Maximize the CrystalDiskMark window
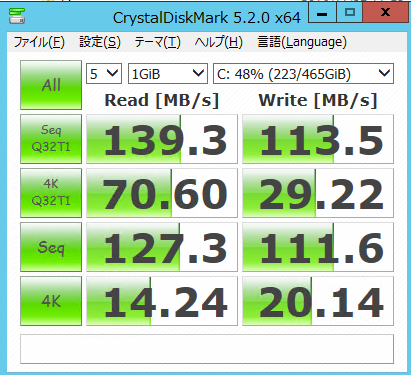This screenshot has width=411, height=375. (350, 13)
